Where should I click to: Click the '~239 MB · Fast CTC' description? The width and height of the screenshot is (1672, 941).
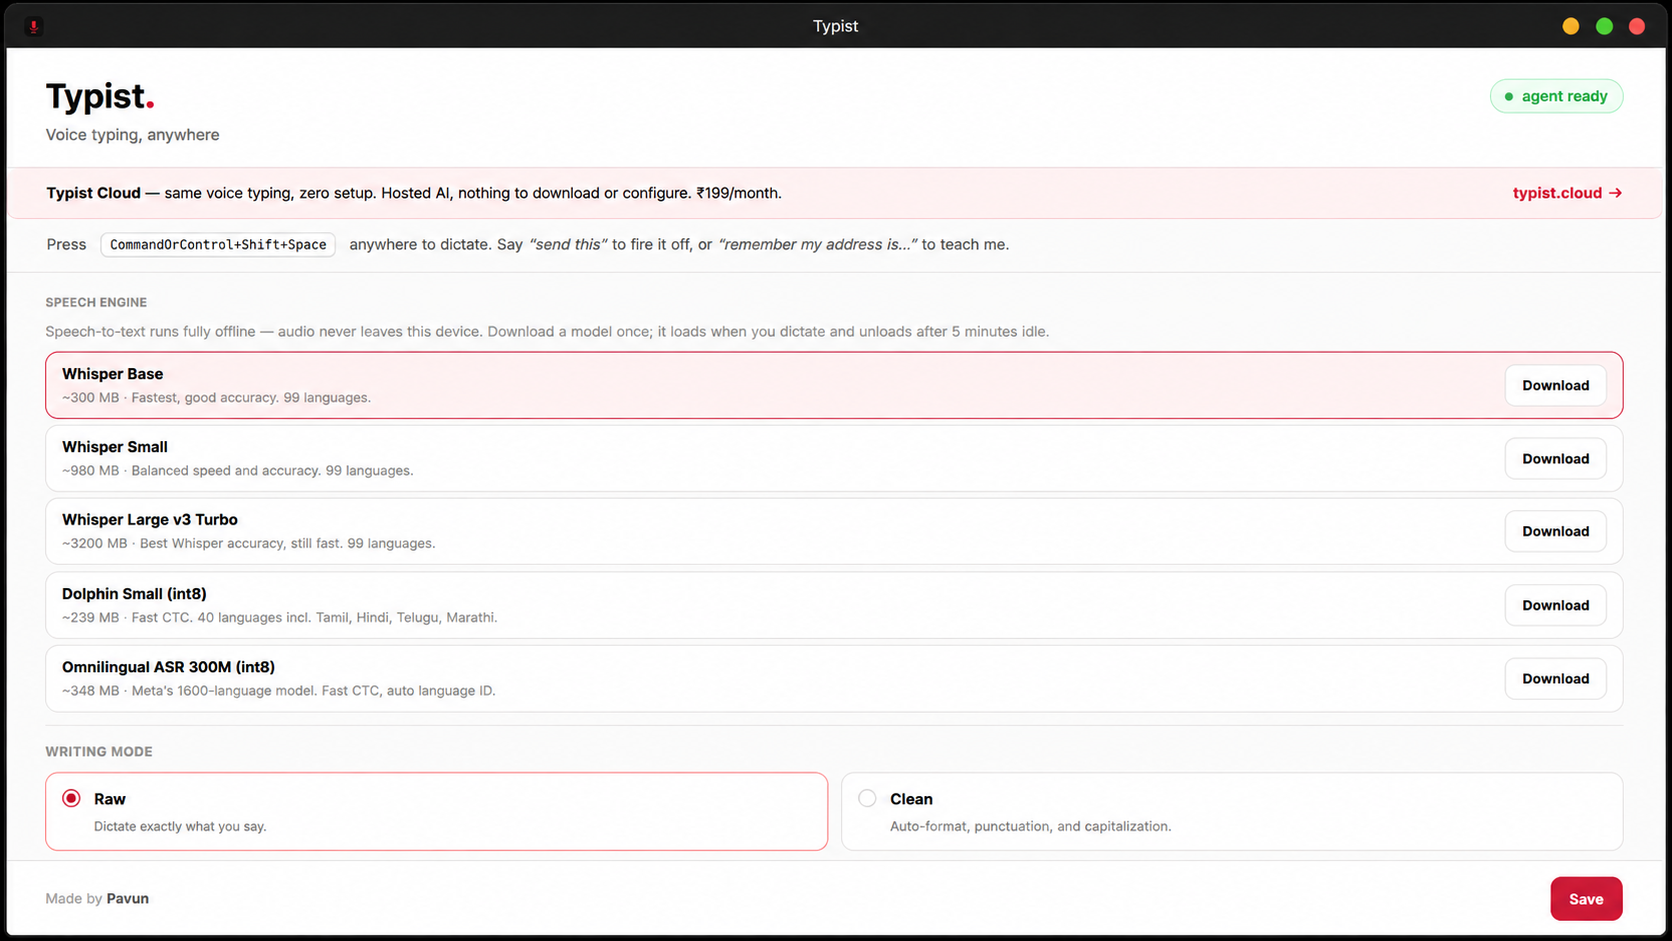[279, 618]
